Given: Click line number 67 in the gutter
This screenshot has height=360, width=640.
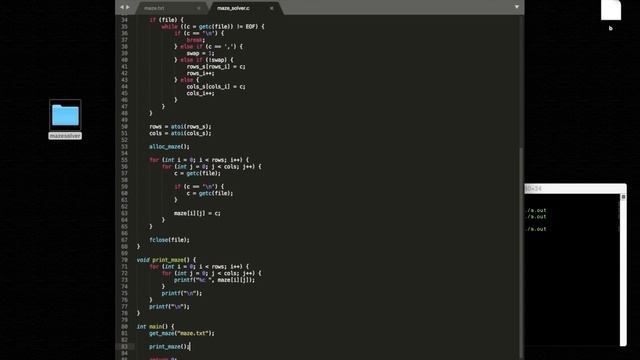Looking at the screenshot, I should point(124,240).
